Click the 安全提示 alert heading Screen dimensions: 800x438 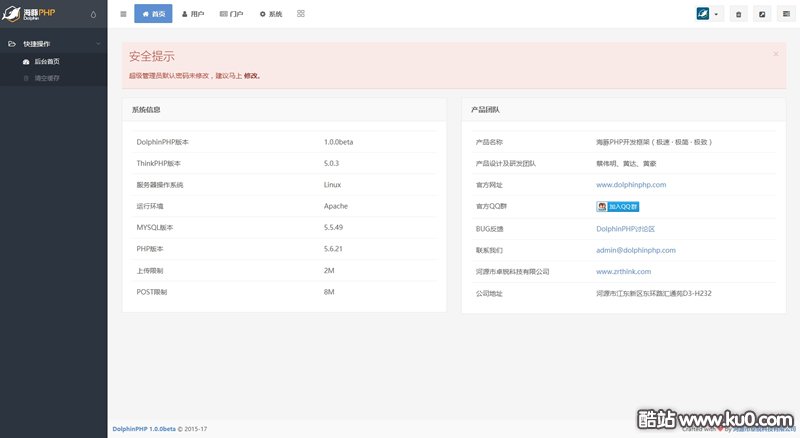pyautogui.click(x=152, y=57)
